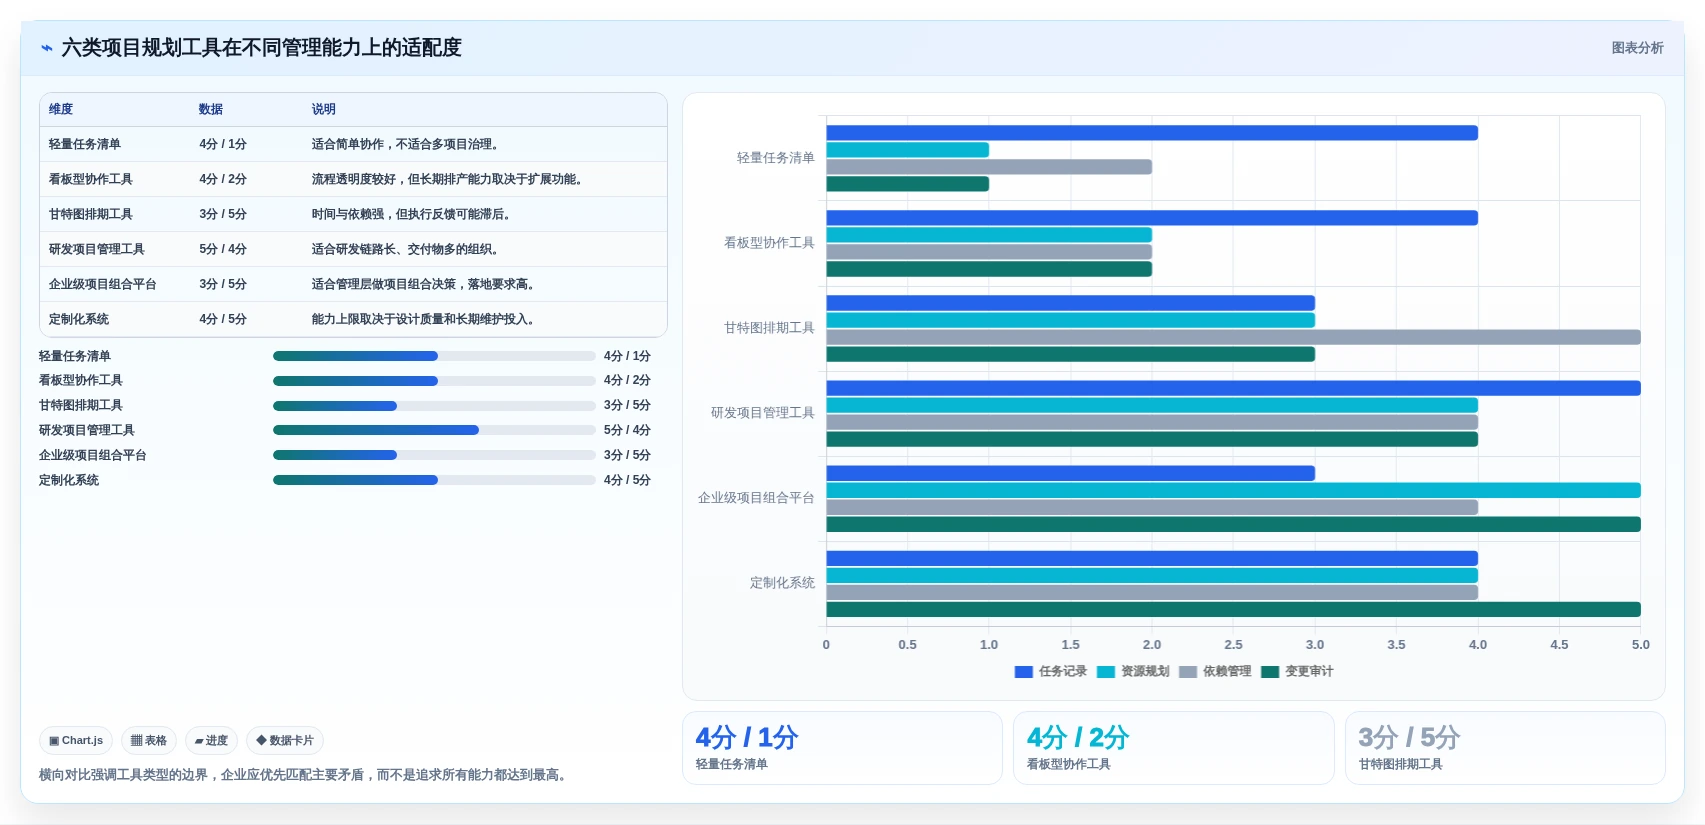Viewport: 1705px width, 825px height.
Task: Click the page title 六类项目规划工具在不同管理能力上的适配度
Action: pos(261,48)
